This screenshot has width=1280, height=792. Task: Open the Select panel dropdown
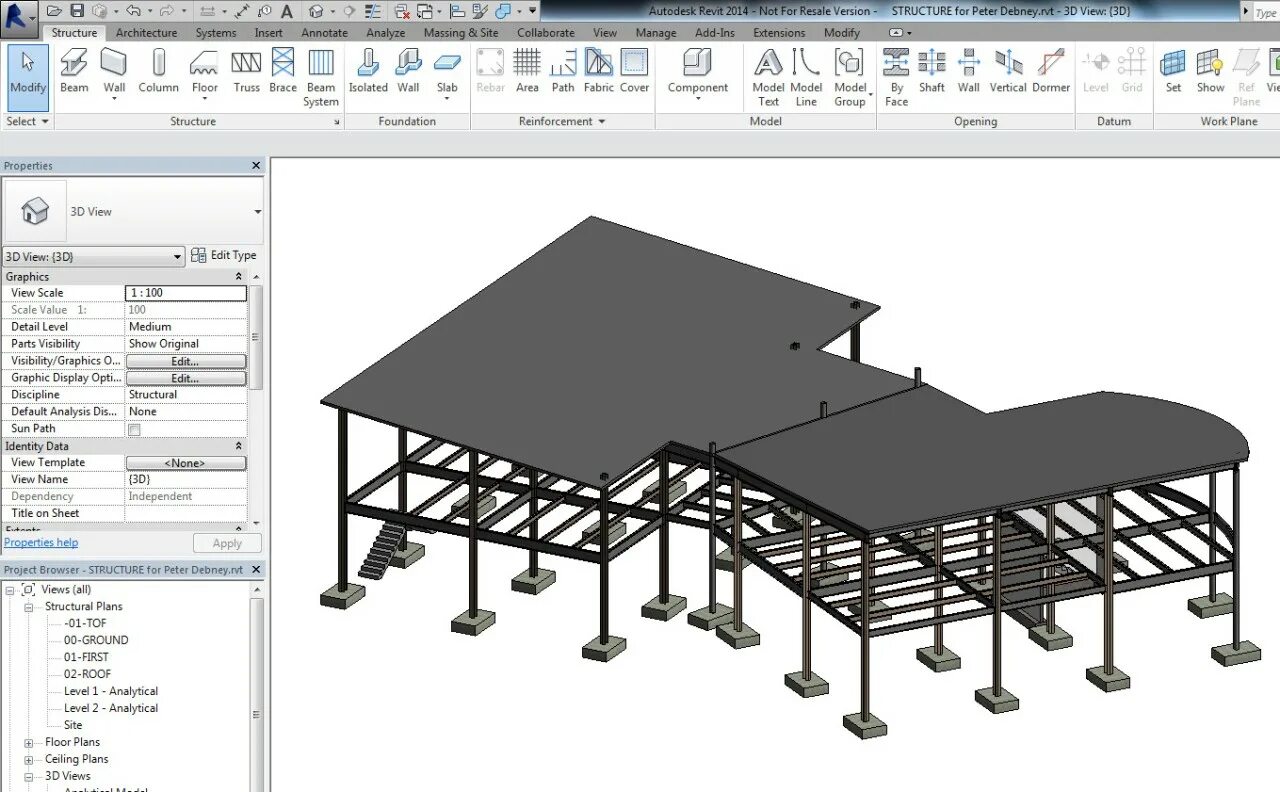tap(27, 121)
